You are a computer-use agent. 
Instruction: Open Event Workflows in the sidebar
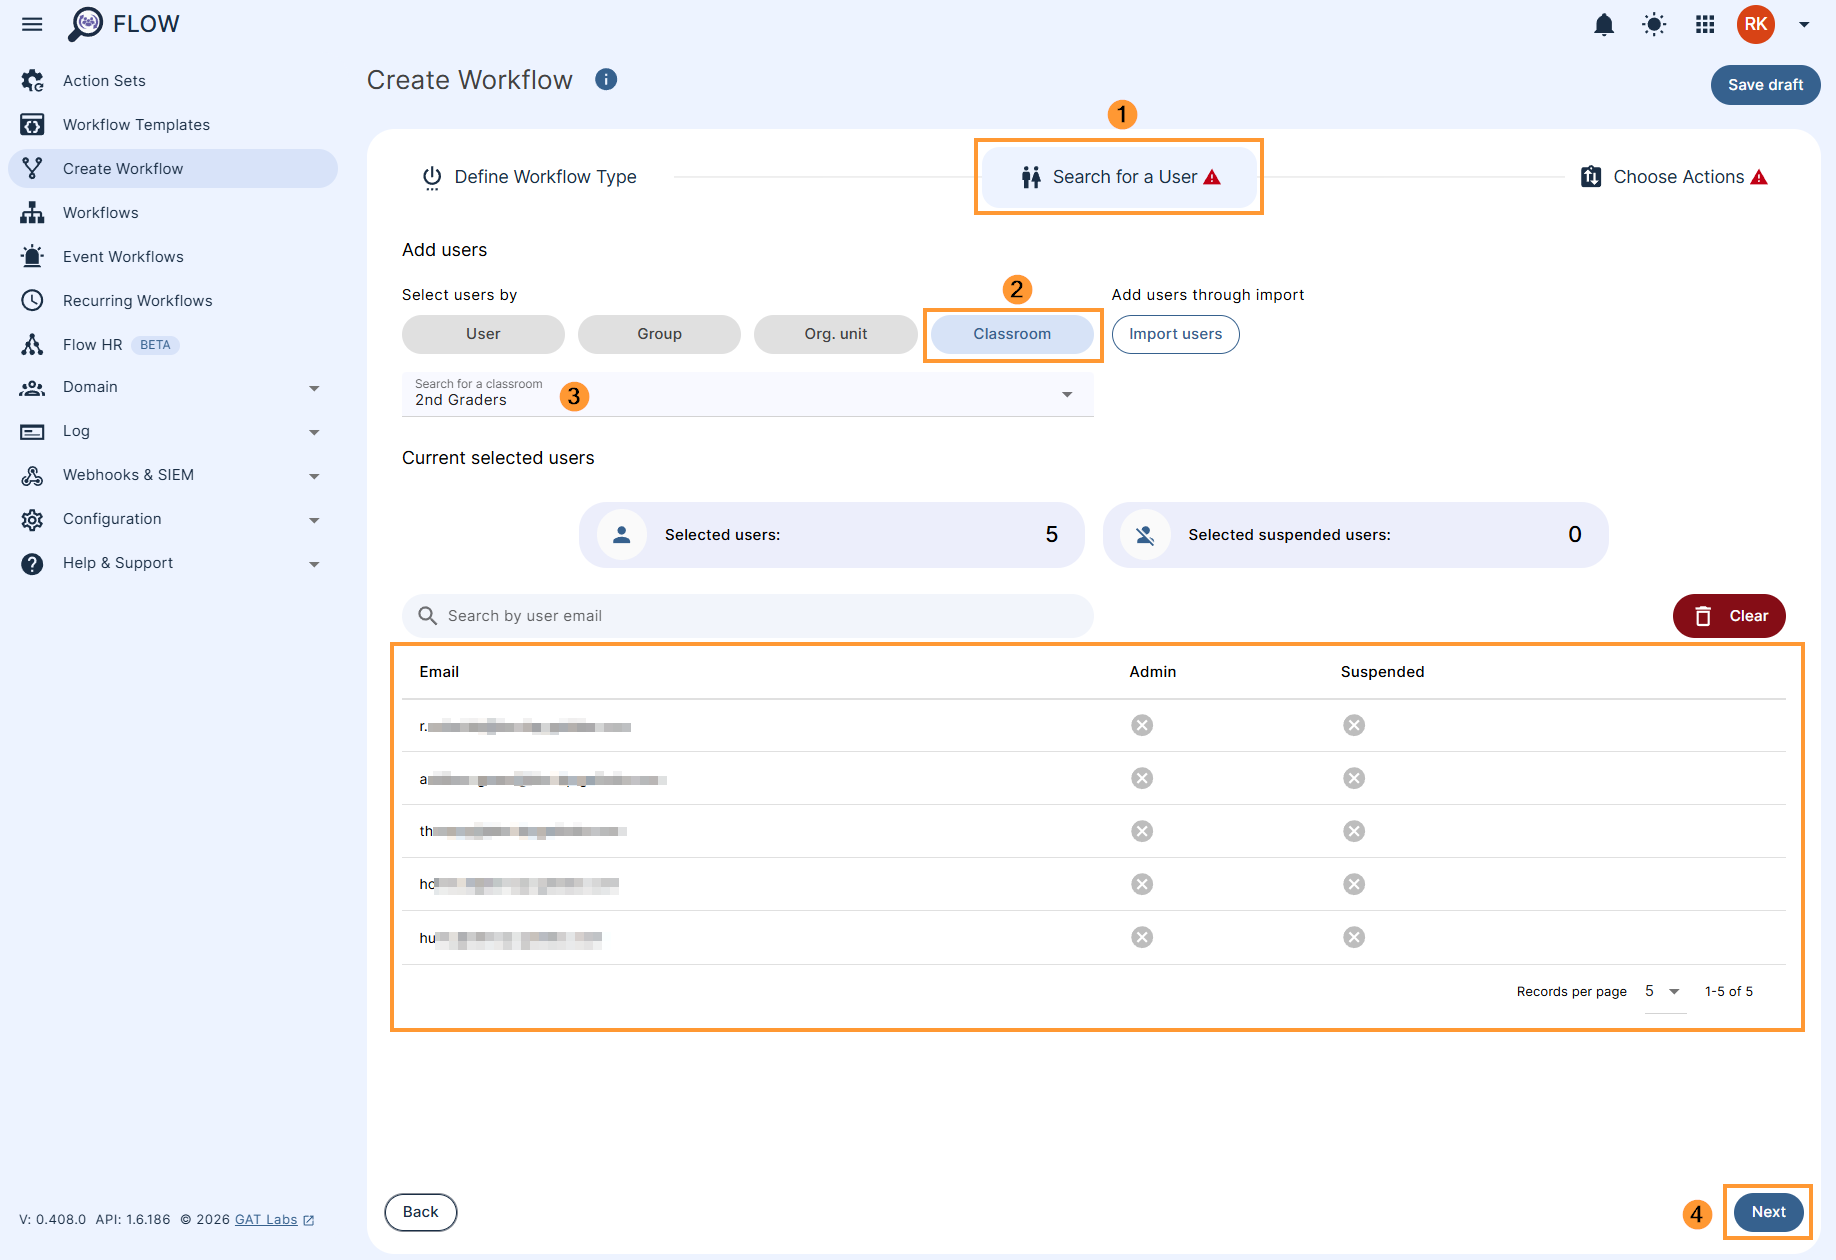(x=123, y=257)
